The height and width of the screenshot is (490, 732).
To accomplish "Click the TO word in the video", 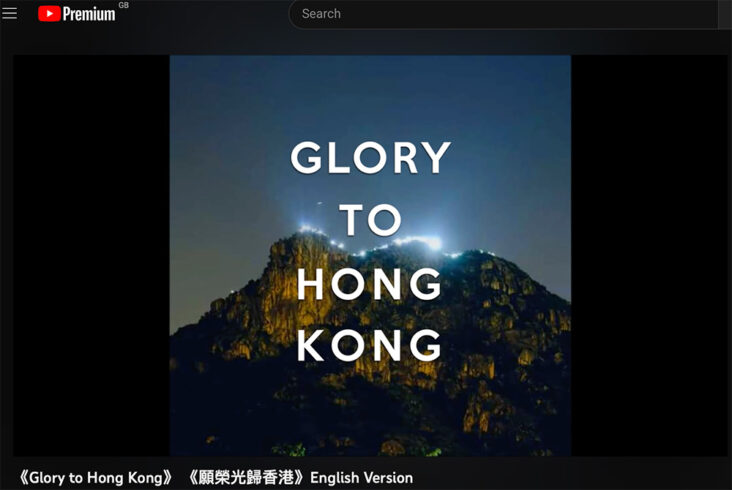I will pyautogui.click(x=370, y=219).
